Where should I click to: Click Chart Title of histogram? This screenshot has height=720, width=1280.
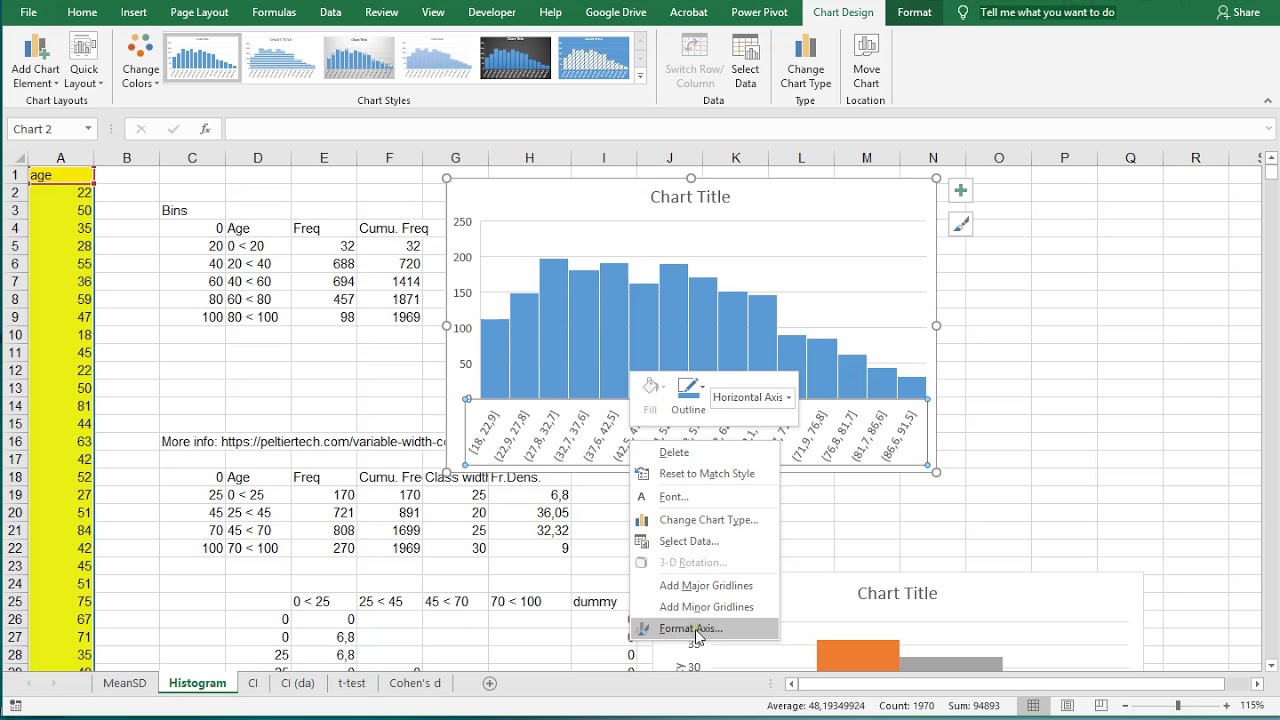(690, 197)
